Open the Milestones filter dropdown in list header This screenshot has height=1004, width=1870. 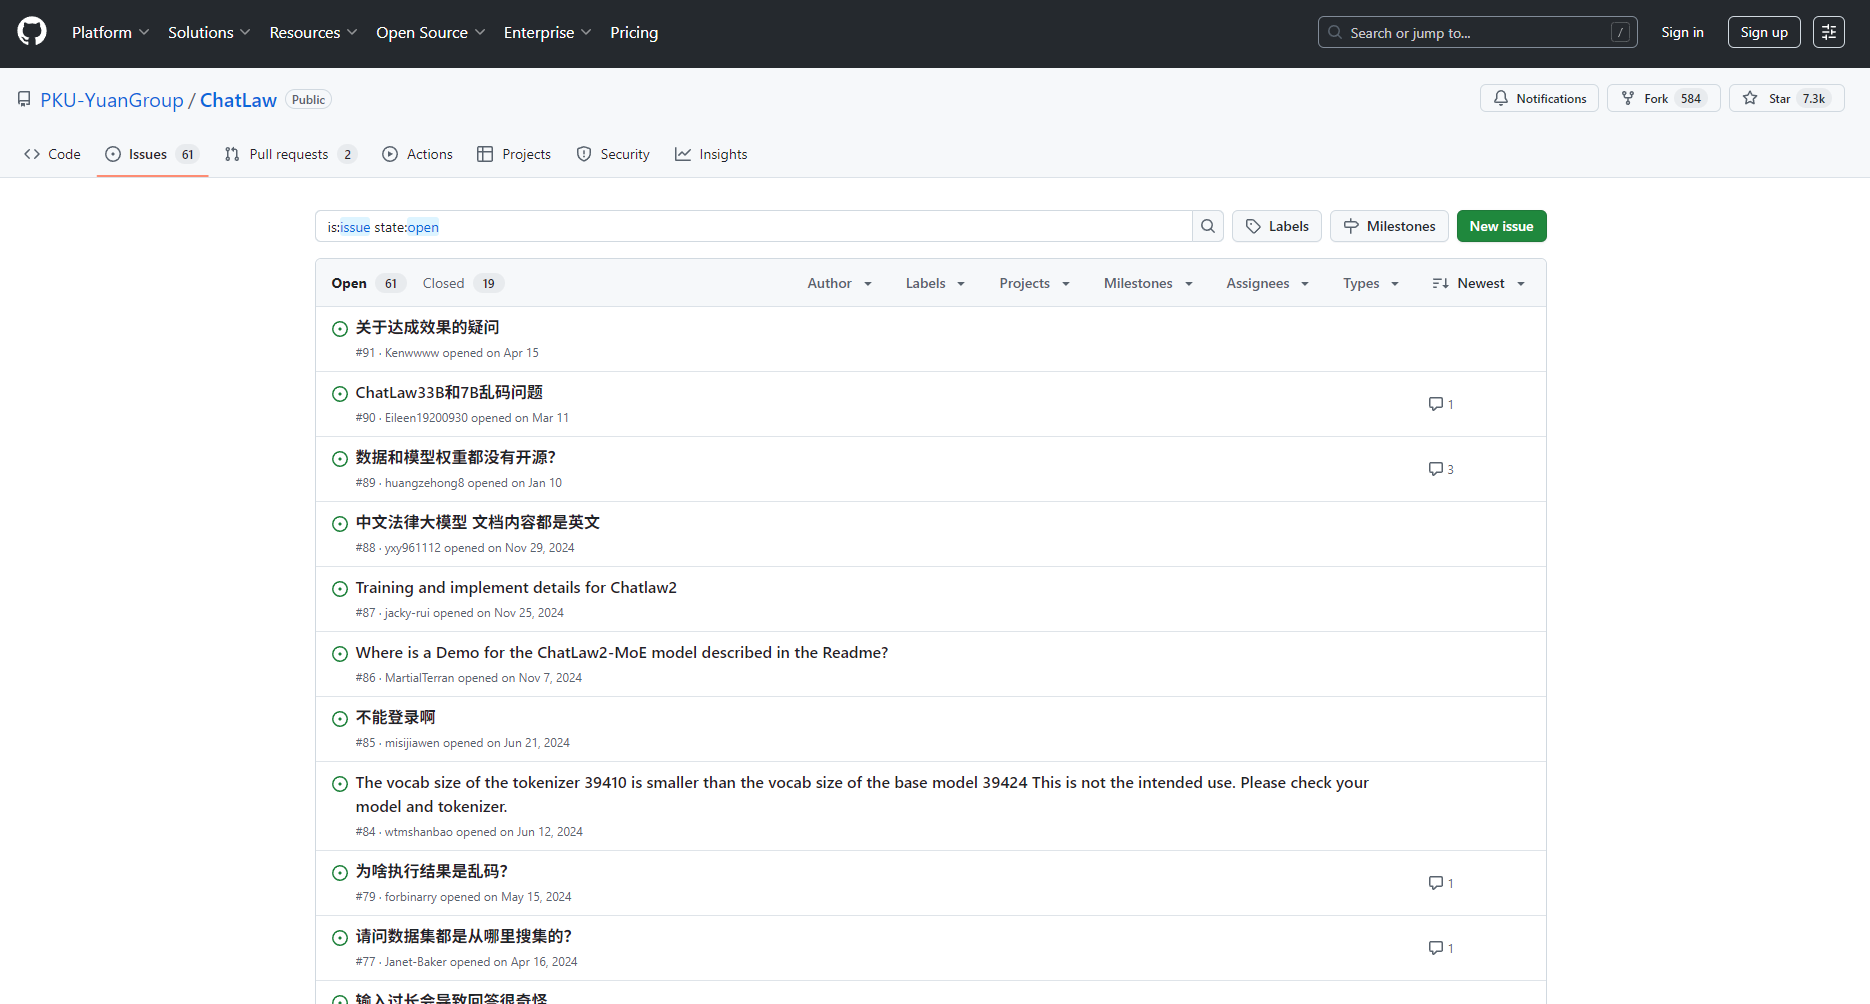(1148, 283)
